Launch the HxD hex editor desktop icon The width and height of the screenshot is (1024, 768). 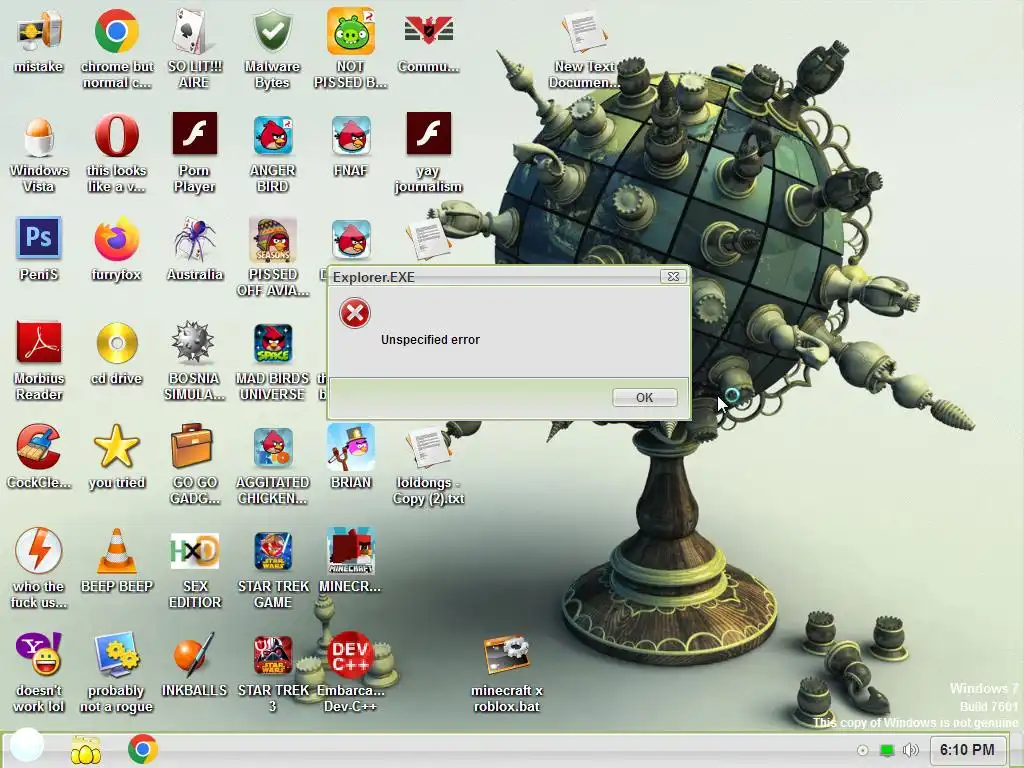(194, 551)
